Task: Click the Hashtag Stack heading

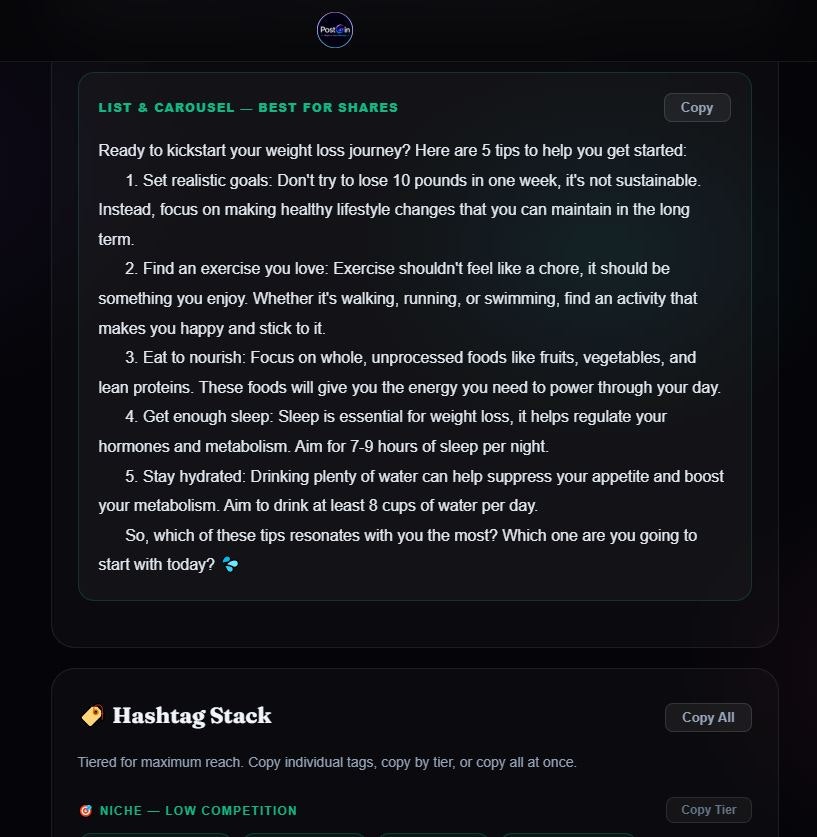Action: (192, 716)
